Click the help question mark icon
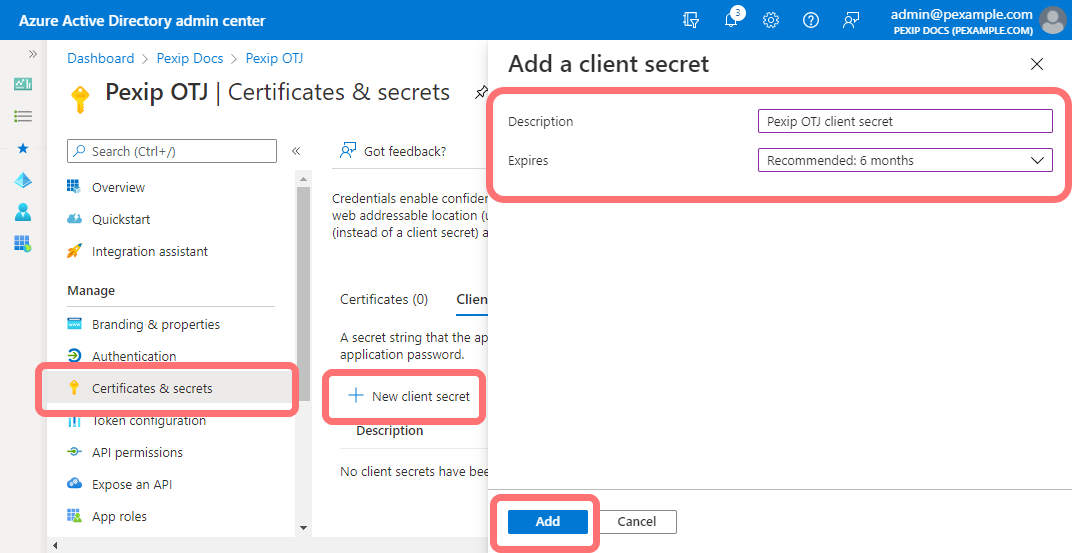This screenshot has width=1072, height=553. 811,20
